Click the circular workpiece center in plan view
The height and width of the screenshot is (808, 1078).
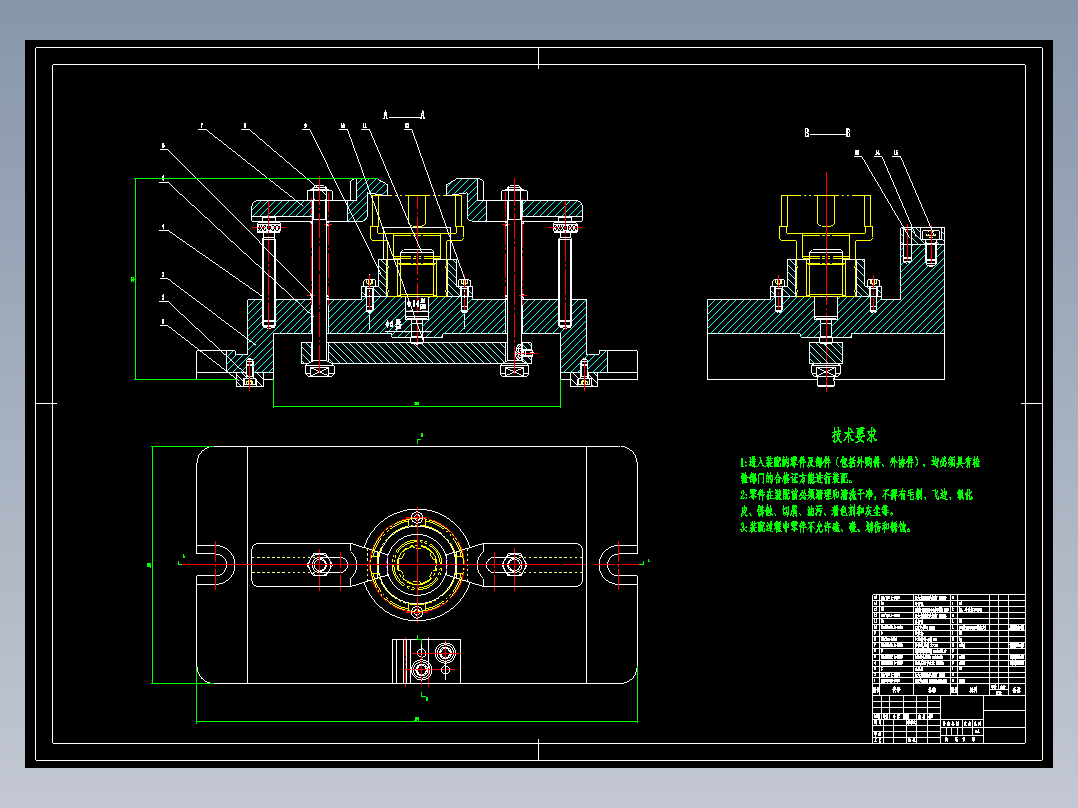click(x=417, y=565)
